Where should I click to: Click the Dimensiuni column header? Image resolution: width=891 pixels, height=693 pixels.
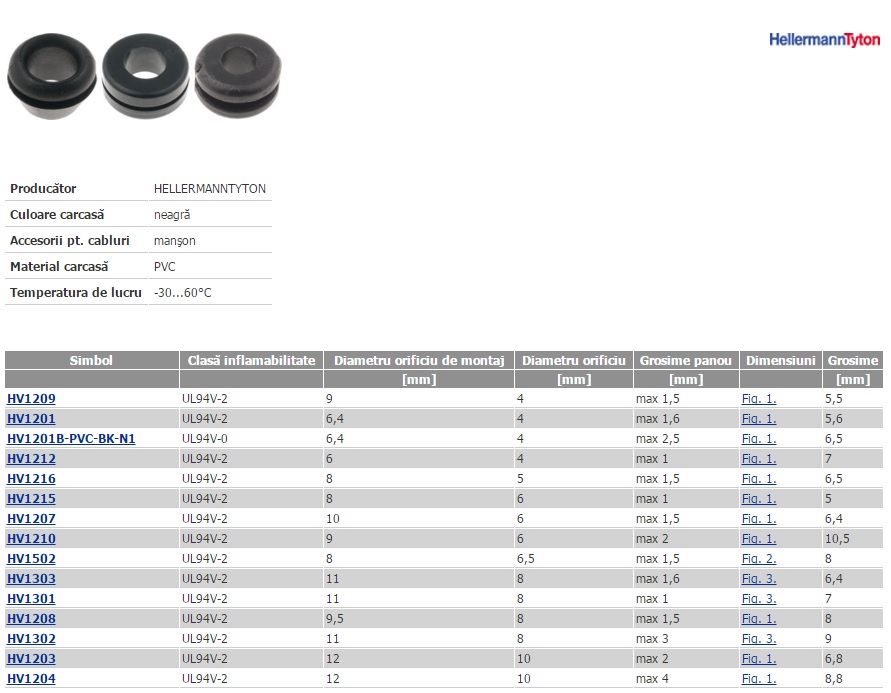(x=781, y=360)
